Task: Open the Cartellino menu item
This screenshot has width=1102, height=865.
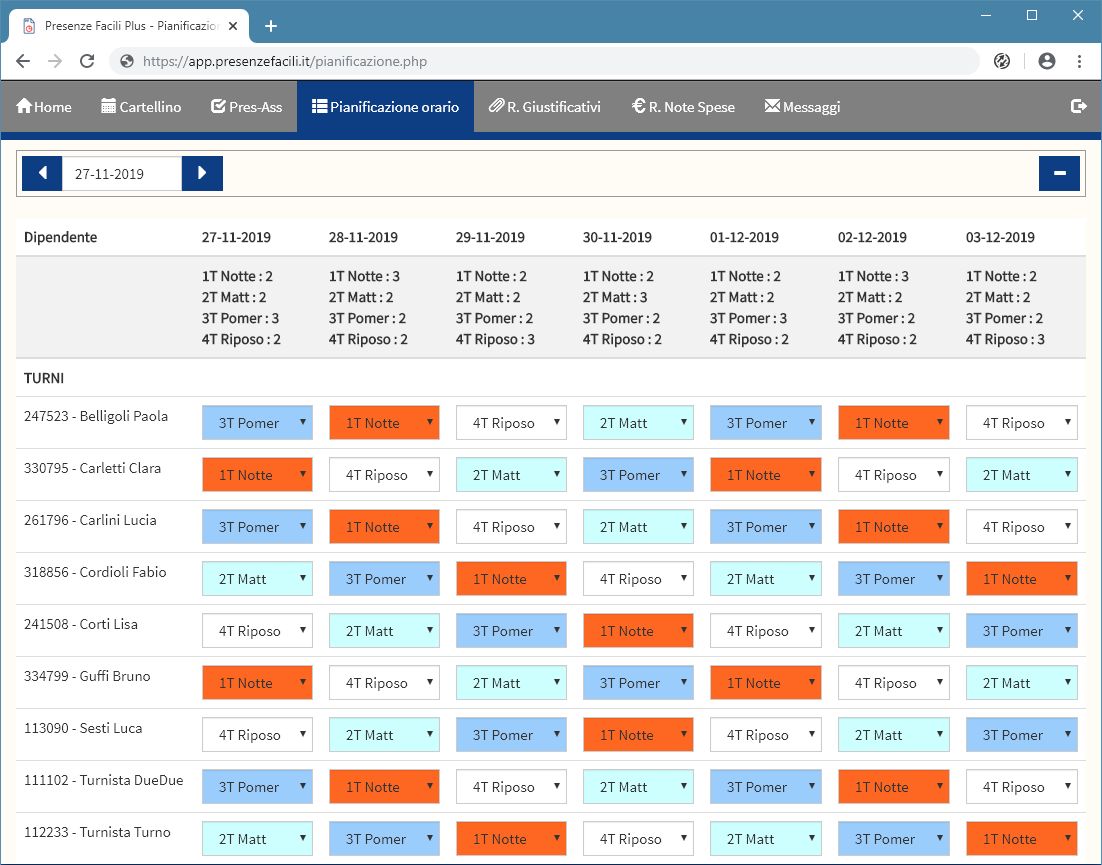Action: click(141, 106)
